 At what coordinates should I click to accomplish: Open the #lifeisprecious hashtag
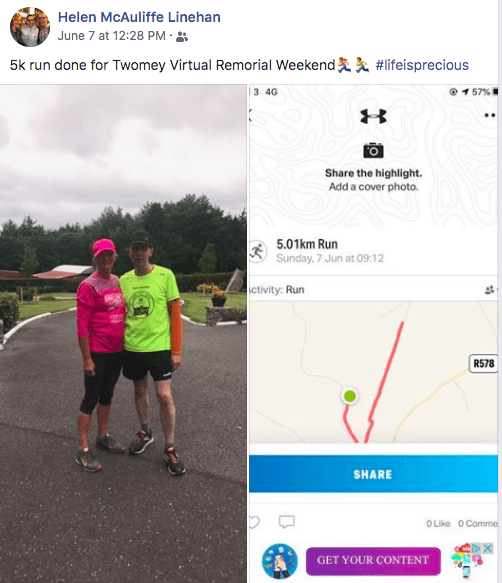pyautogui.click(x=422, y=65)
